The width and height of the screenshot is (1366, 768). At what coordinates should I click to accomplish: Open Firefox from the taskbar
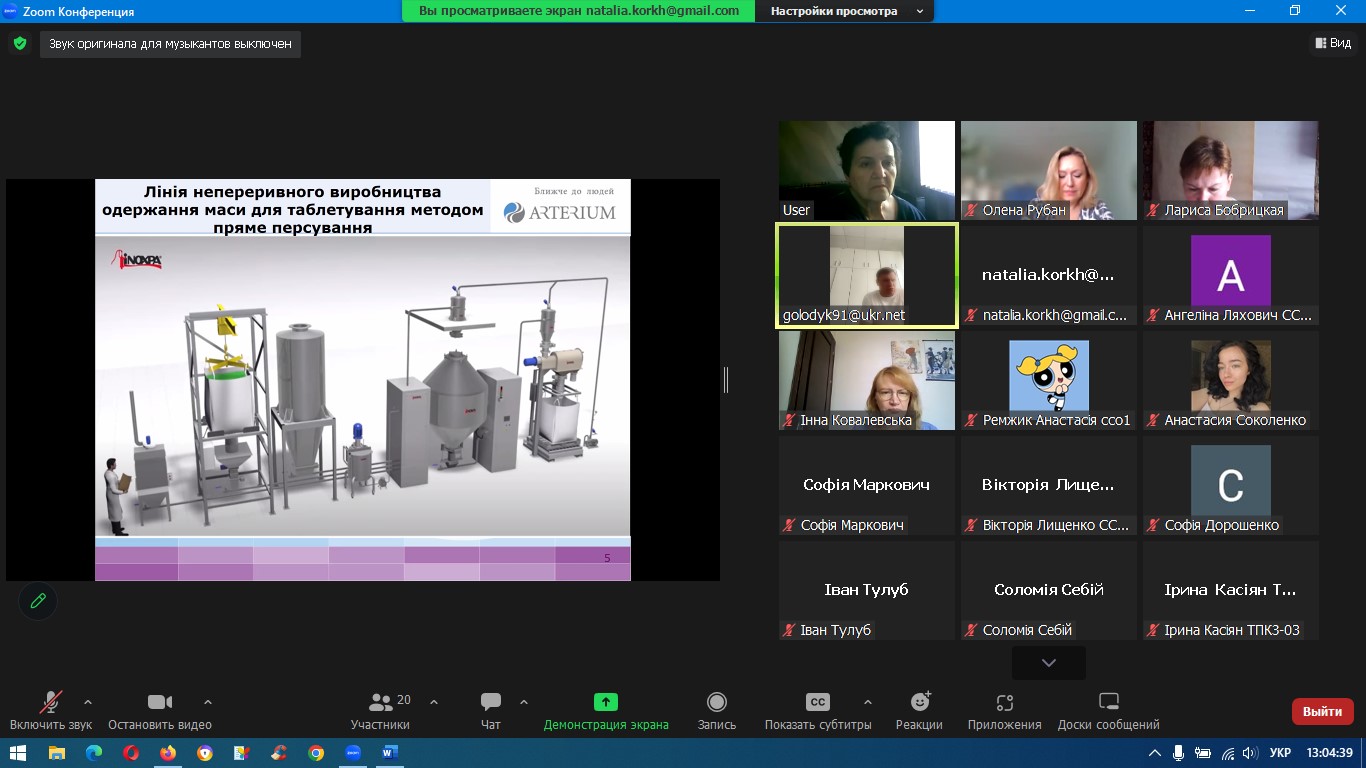tap(168, 753)
